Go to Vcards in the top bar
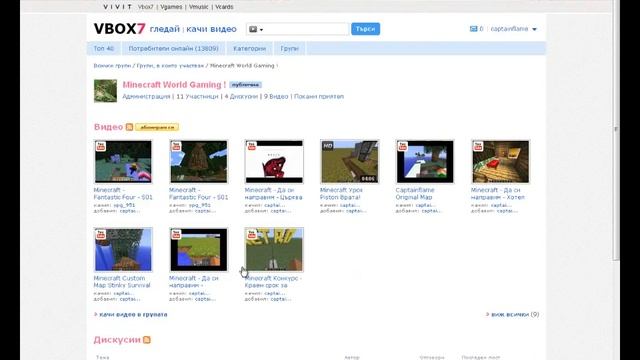The image size is (640, 360). point(224,7)
